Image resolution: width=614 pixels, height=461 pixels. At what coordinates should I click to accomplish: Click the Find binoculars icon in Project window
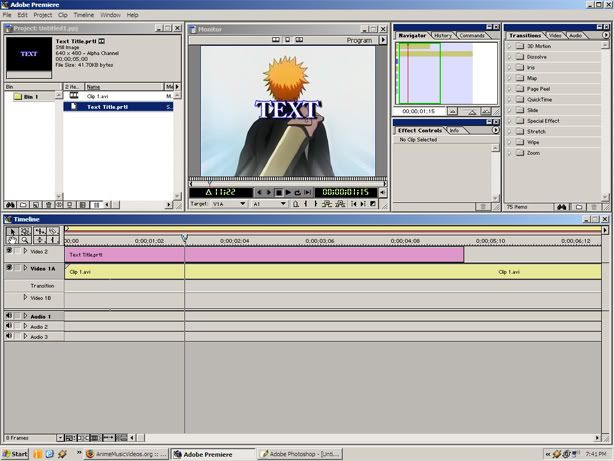10,205
